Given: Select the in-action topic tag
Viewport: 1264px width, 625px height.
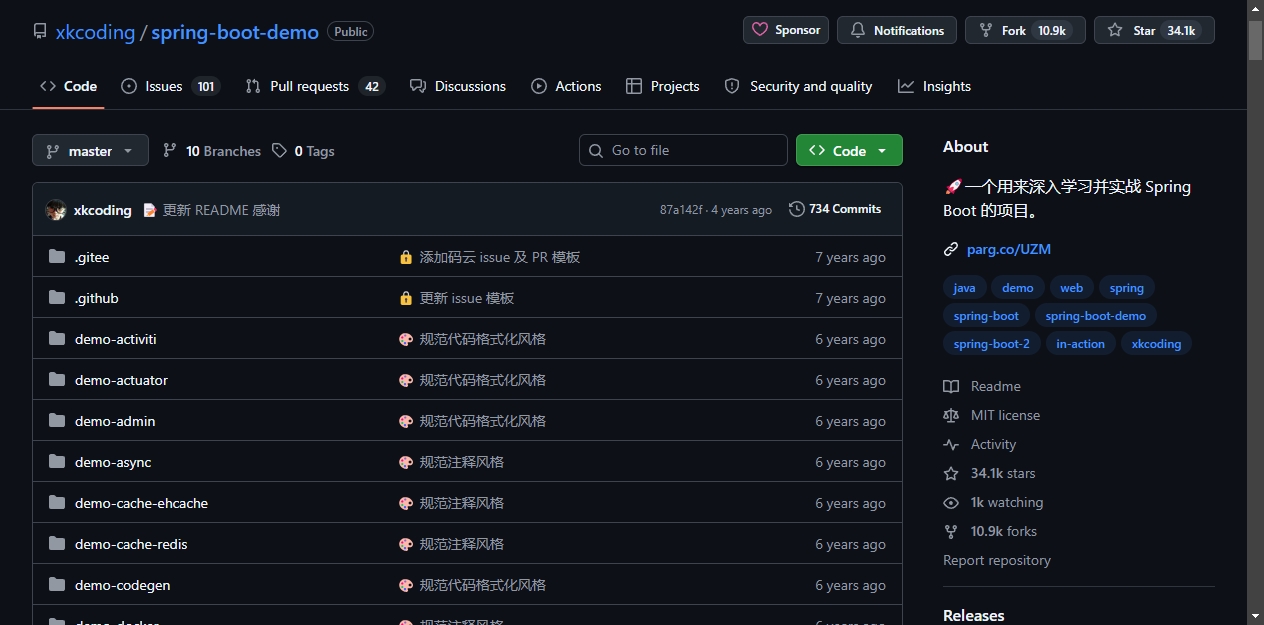Looking at the screenshot, I should coord(1081,344).
